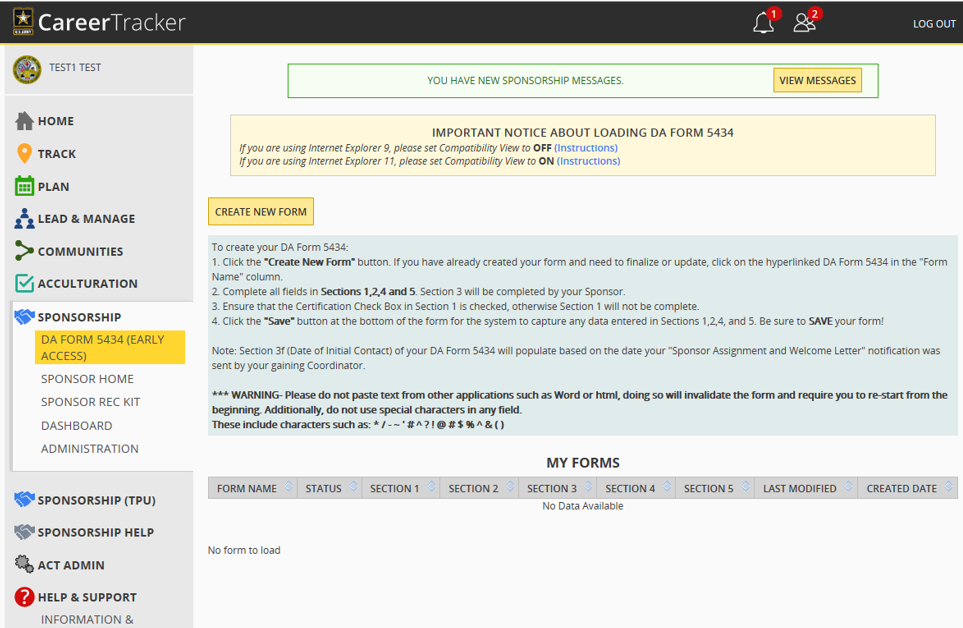The width and height of the screenshot is (963, 628).
Task: Go to sponsorship DASHBOARD
Action: click(77, 426)
